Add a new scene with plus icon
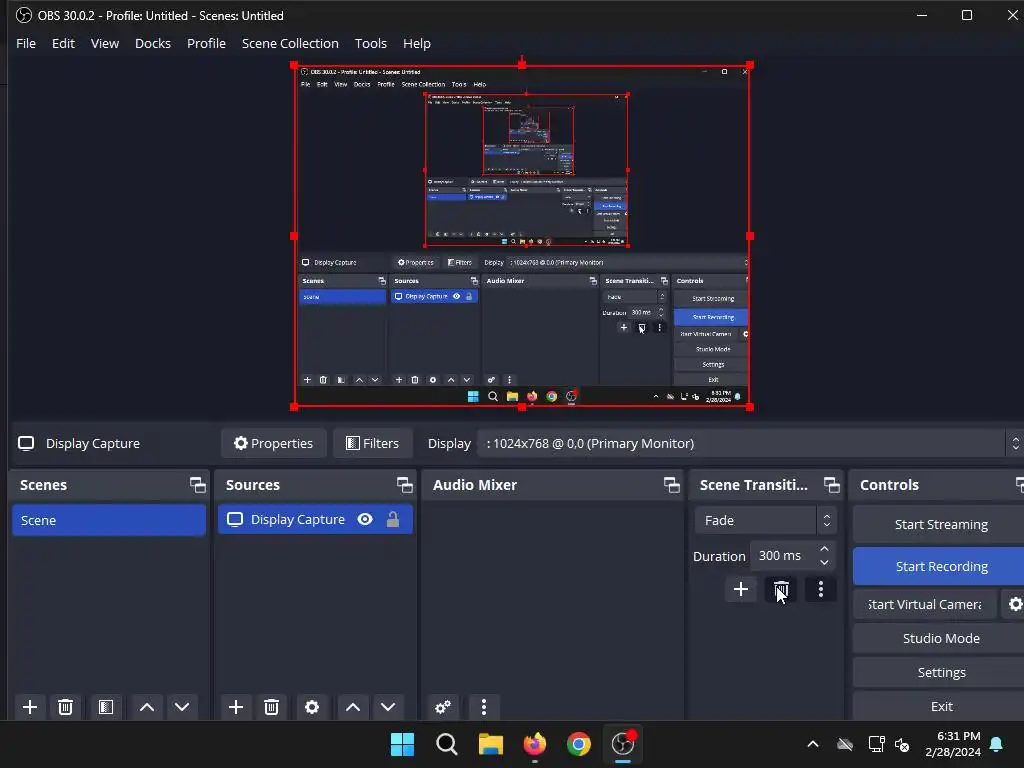This screenshot has width=1024, height=768. coord(29,707)
